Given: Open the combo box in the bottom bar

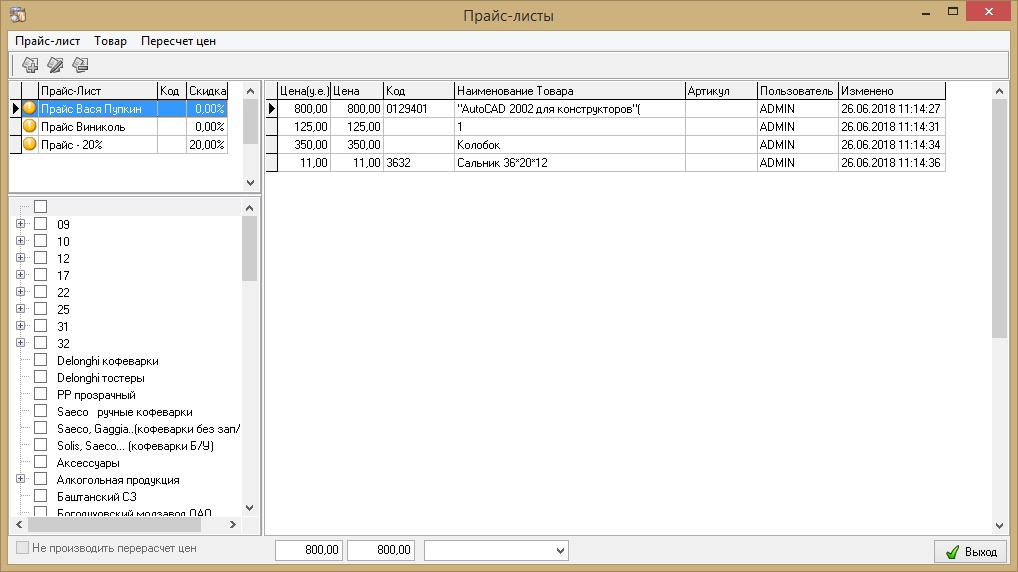Looking at the screenshot, I should (x=559, y=550).
